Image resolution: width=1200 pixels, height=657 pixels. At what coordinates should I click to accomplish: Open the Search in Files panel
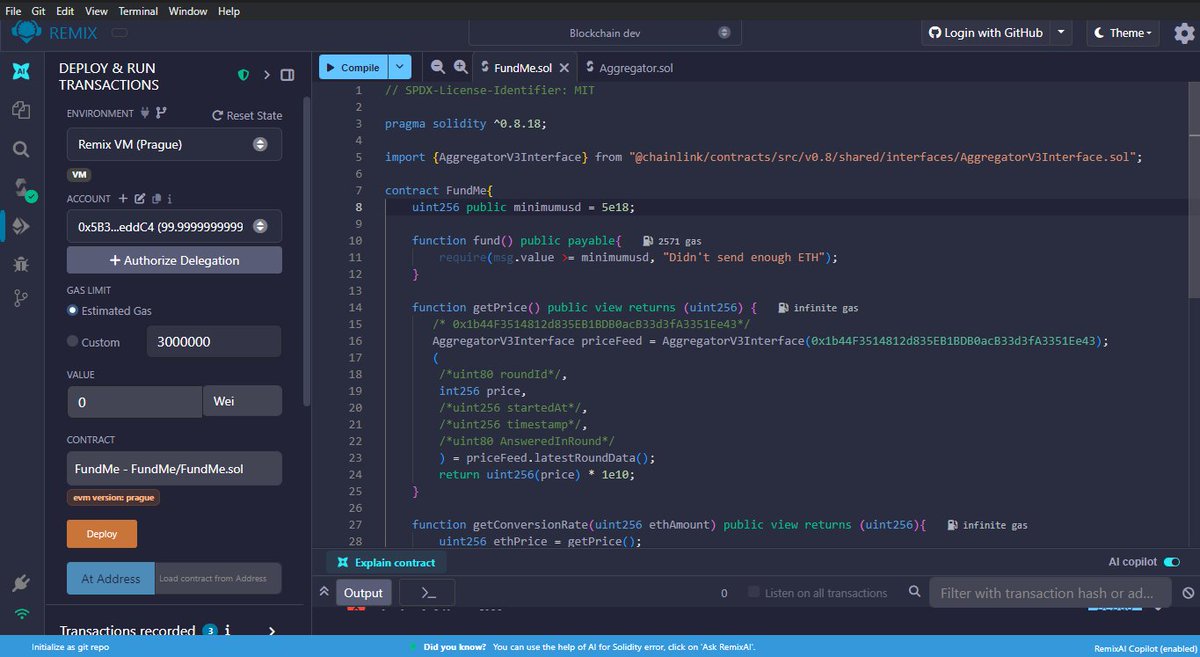[21, 150]
